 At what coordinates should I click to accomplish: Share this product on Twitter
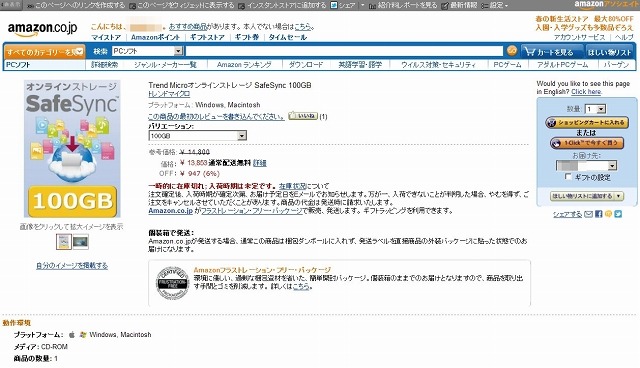coord(618,214)
